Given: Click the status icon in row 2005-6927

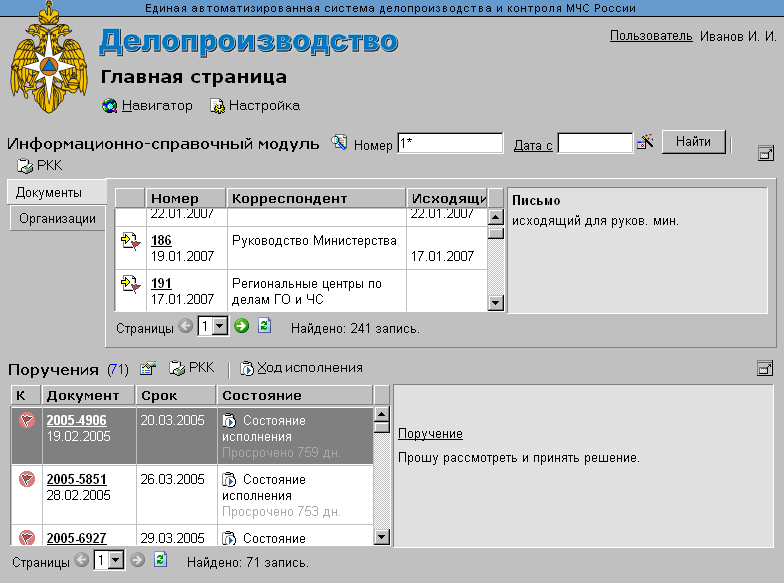Looking at the screenshot, I should pyautogui.click(x=229, y=538).
